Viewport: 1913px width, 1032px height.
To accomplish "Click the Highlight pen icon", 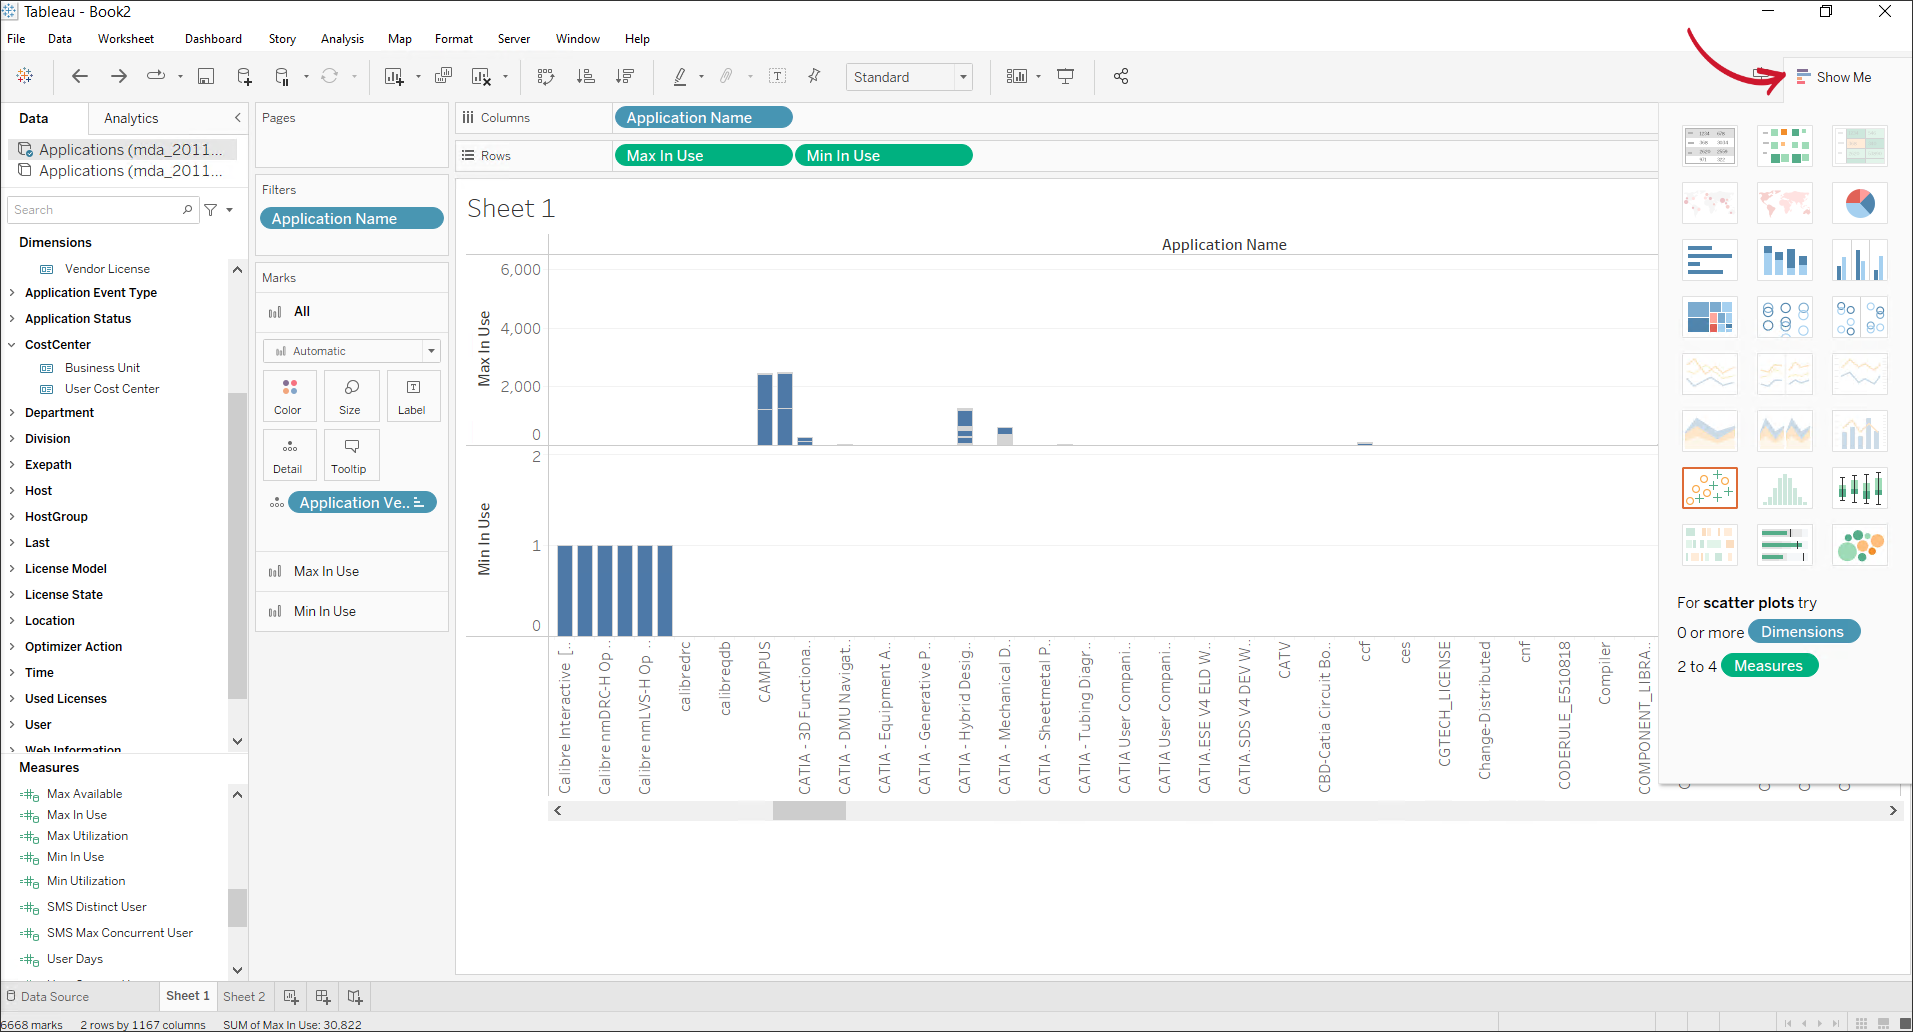I will point(680,76).
